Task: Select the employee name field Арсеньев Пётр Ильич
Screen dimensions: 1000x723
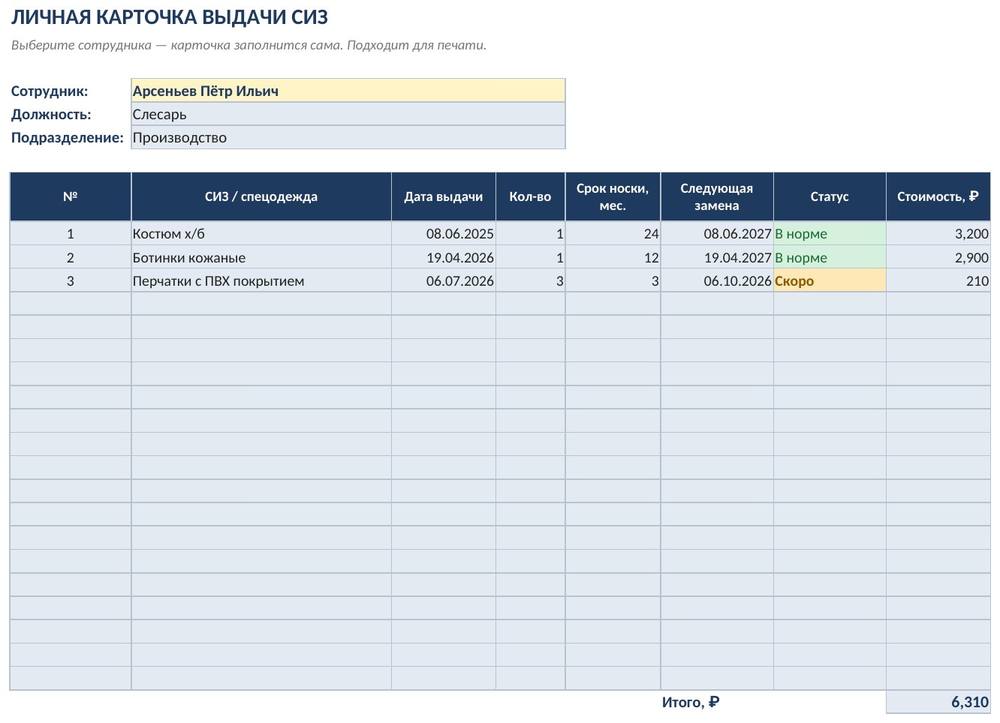Action: [348, 91]
